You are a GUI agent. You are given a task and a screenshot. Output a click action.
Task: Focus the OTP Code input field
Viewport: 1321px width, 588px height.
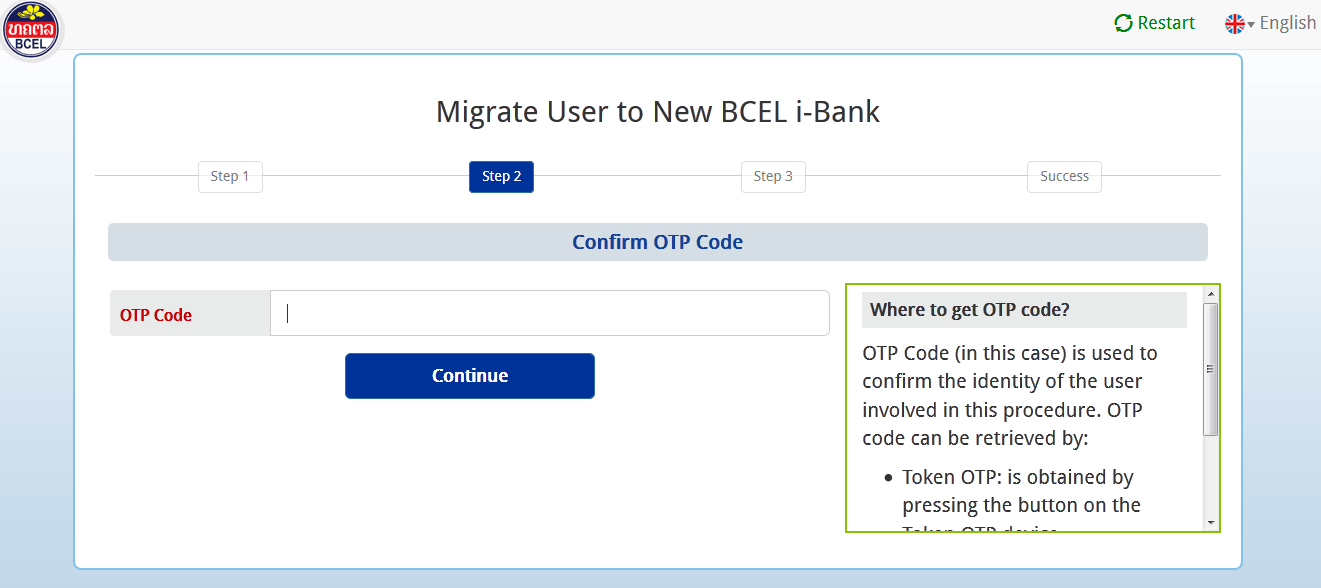[x=549, y=313]
